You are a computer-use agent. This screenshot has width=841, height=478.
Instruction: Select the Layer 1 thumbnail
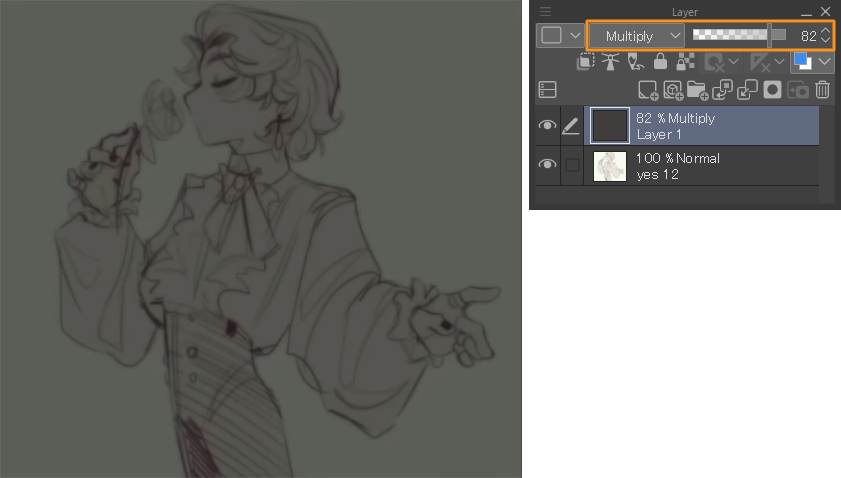tap(610, 126)
